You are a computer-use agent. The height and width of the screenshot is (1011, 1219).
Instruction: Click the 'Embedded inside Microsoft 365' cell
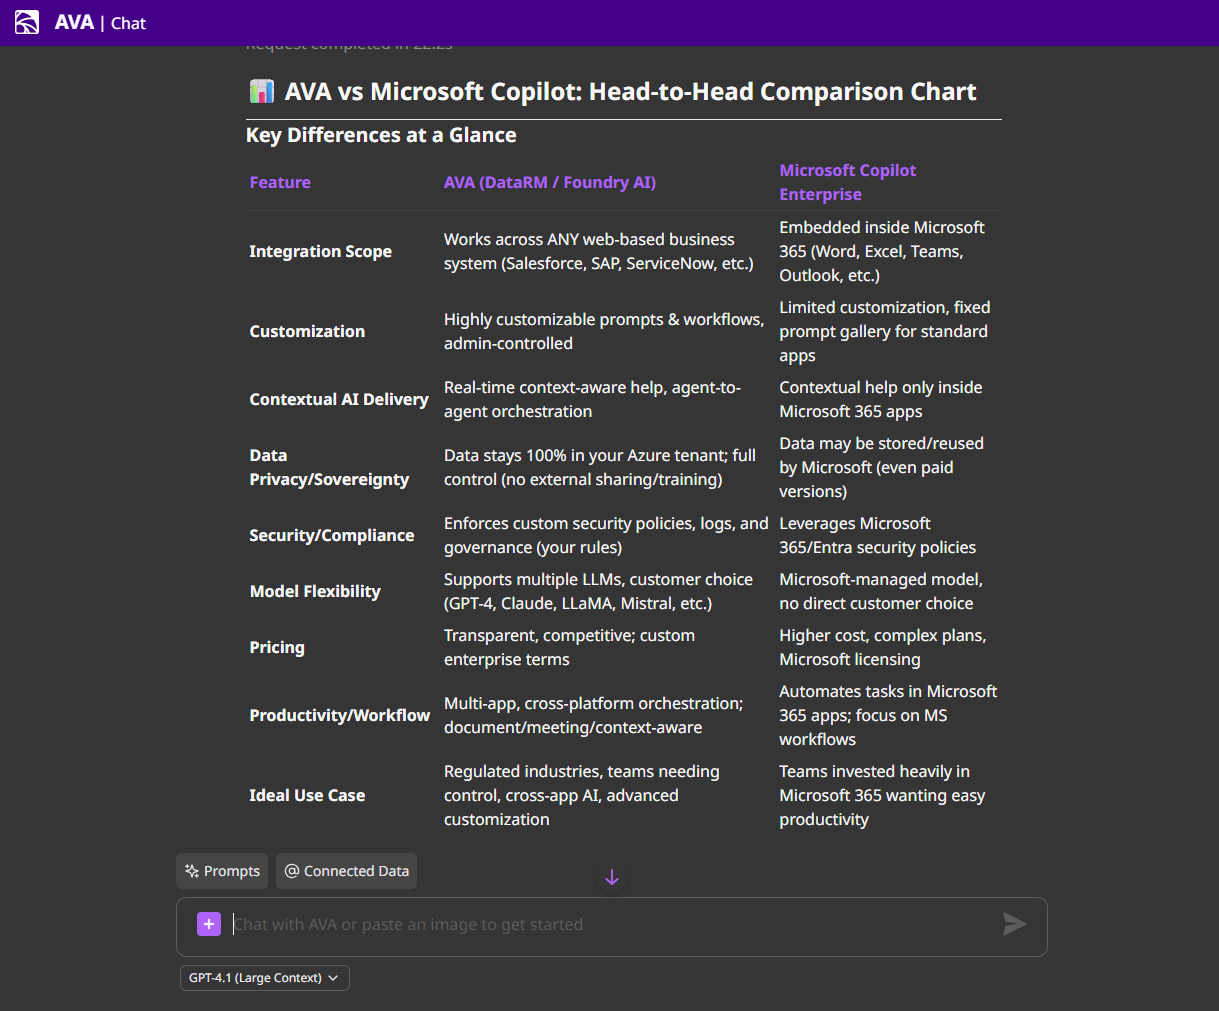[882, 251]
